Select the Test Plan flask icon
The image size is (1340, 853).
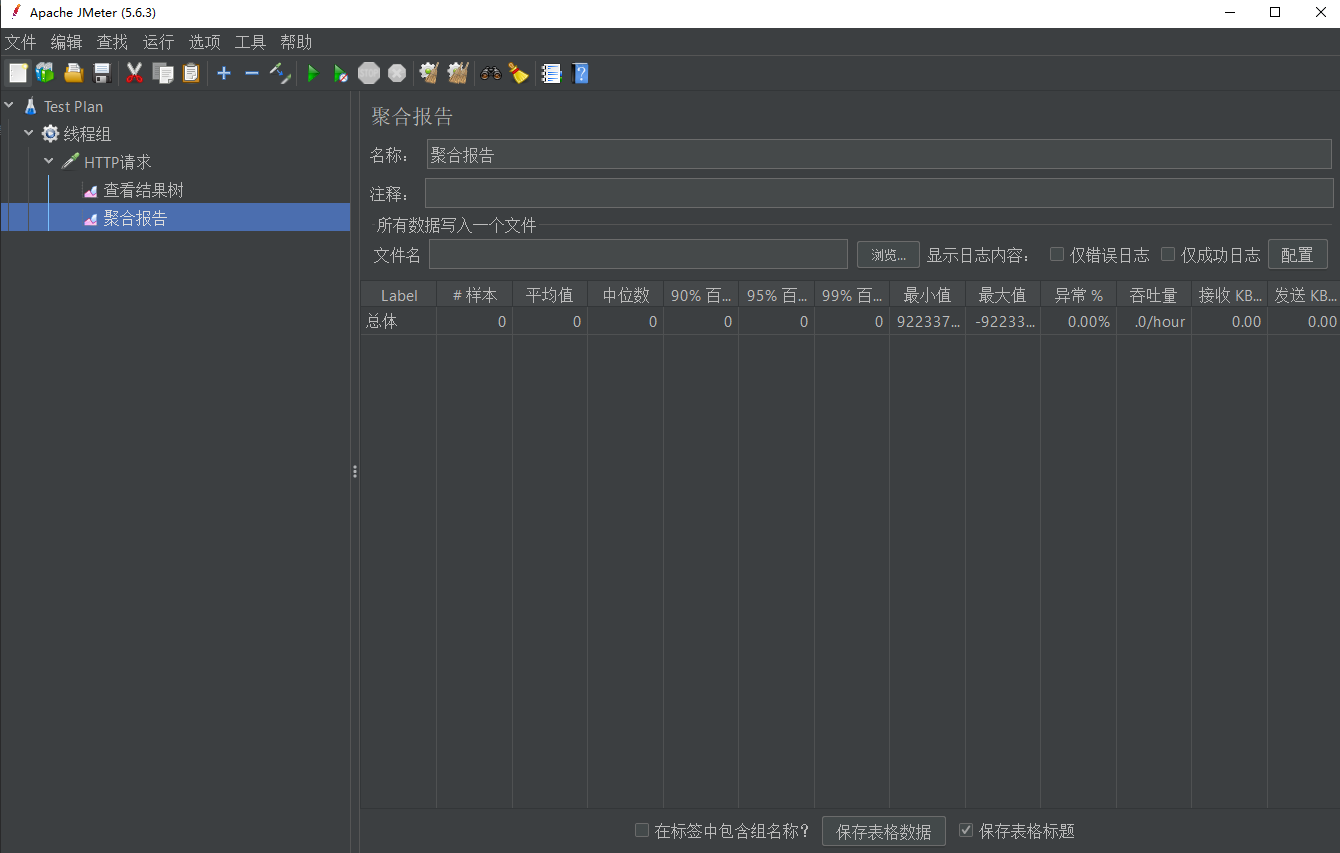tap(30, 106)
